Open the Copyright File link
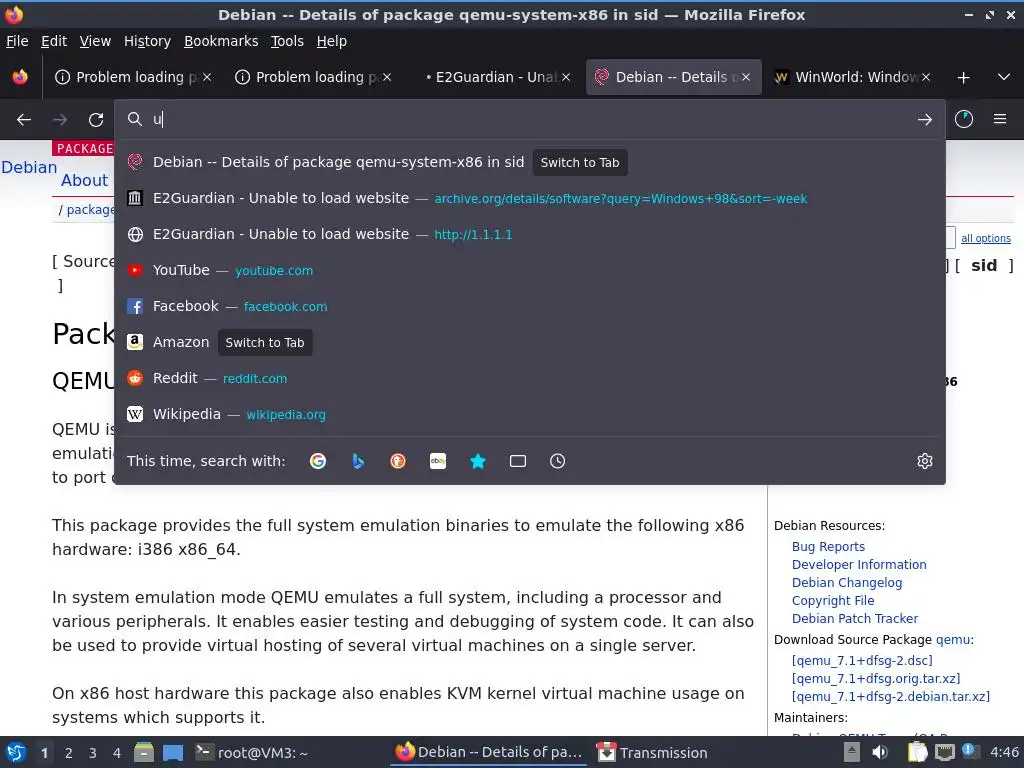This screenshot has height=768, width=1024. coord(833,601)
